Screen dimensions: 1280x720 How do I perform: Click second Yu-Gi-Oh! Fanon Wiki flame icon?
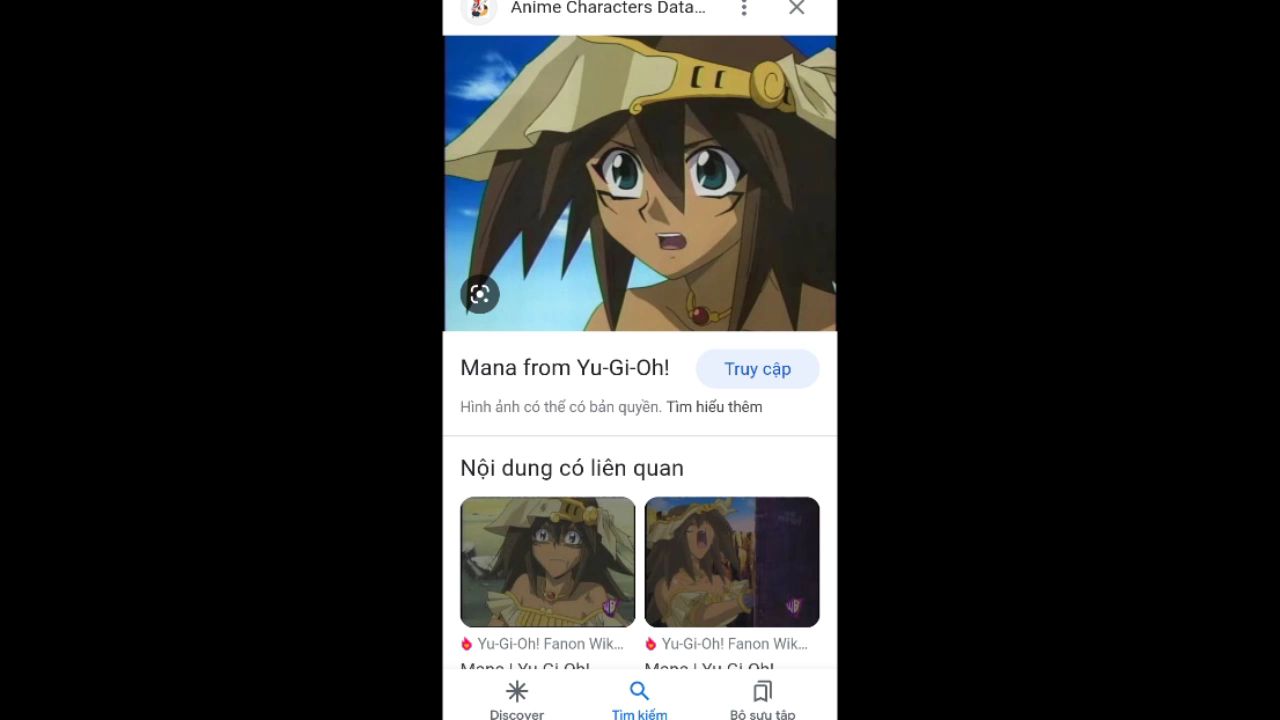click(x=651, y=644)
